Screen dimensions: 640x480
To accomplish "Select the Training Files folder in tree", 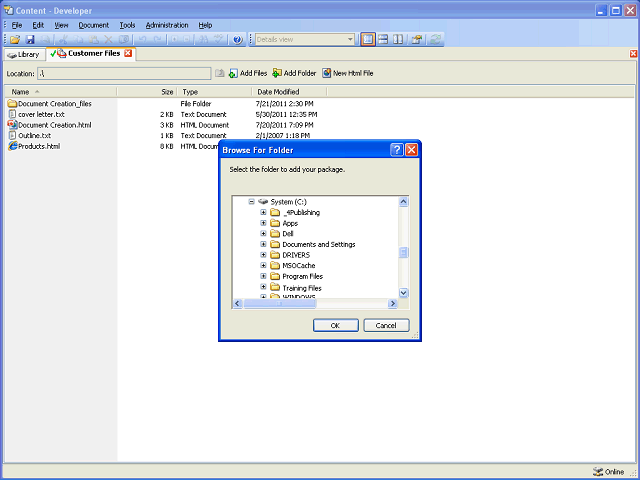I will [302, 288].
